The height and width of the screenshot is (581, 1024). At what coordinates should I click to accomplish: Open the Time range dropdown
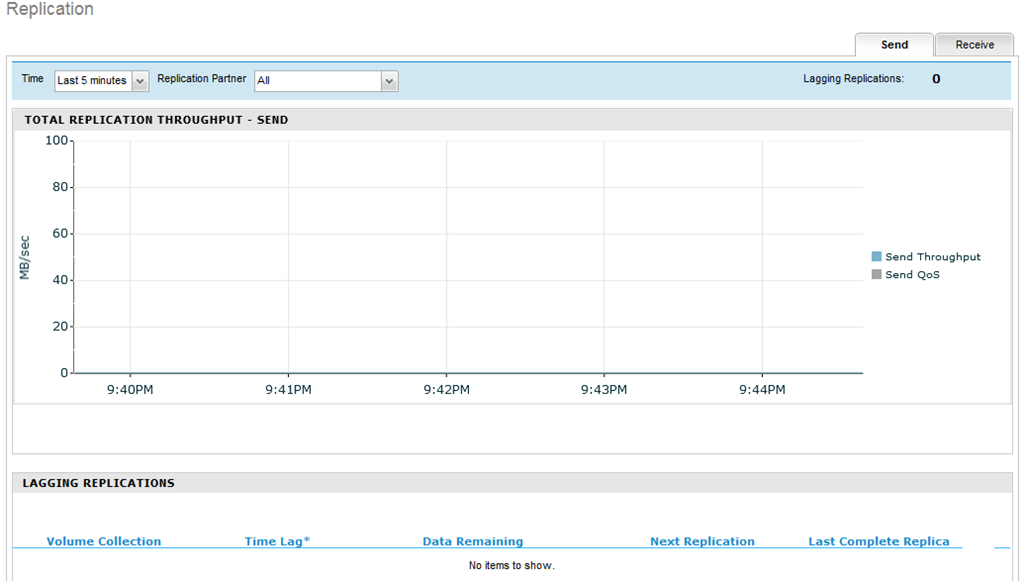[x=101, y=81]
